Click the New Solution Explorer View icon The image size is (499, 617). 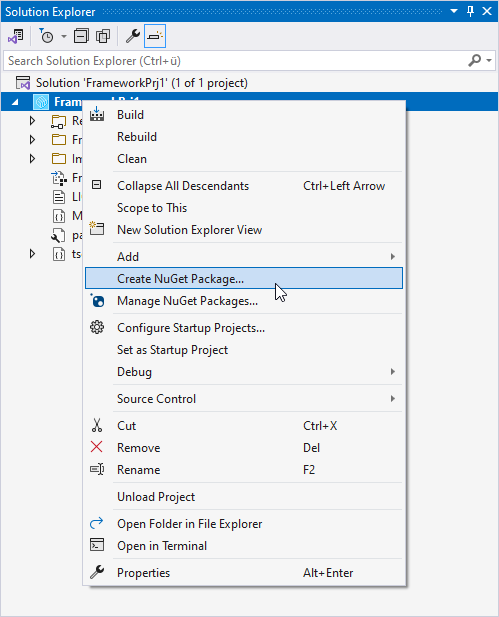click(97, 229)
